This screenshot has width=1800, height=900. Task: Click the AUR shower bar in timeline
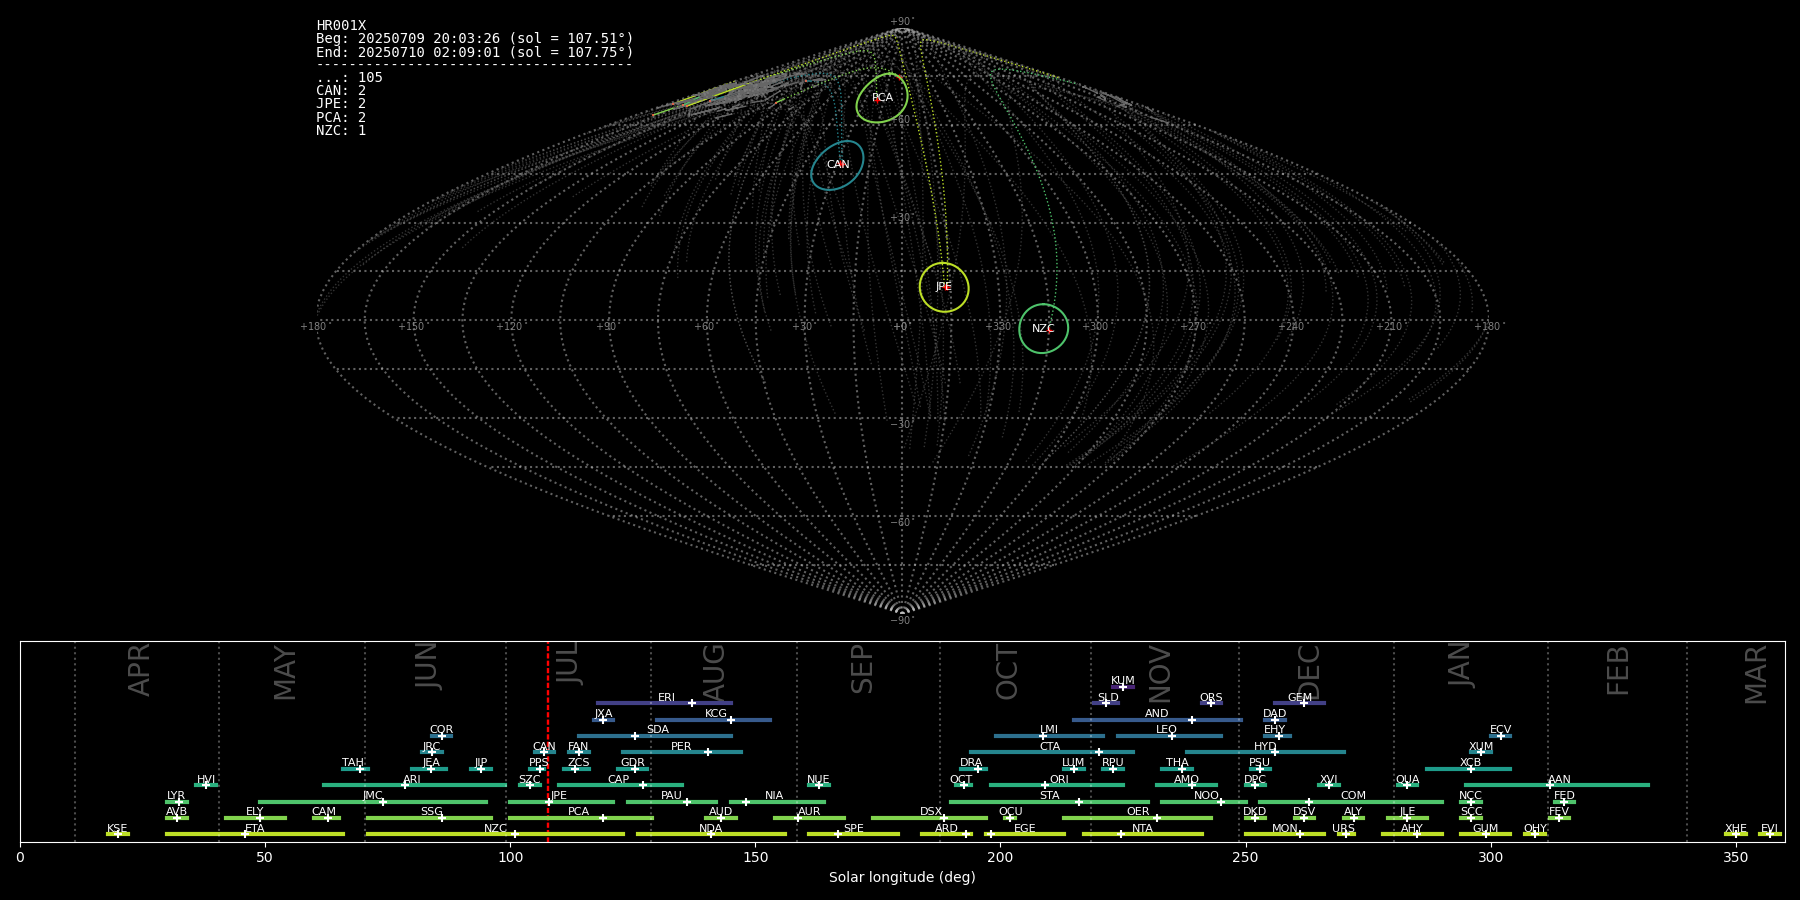pyautogui.click(x=809, y=818)
